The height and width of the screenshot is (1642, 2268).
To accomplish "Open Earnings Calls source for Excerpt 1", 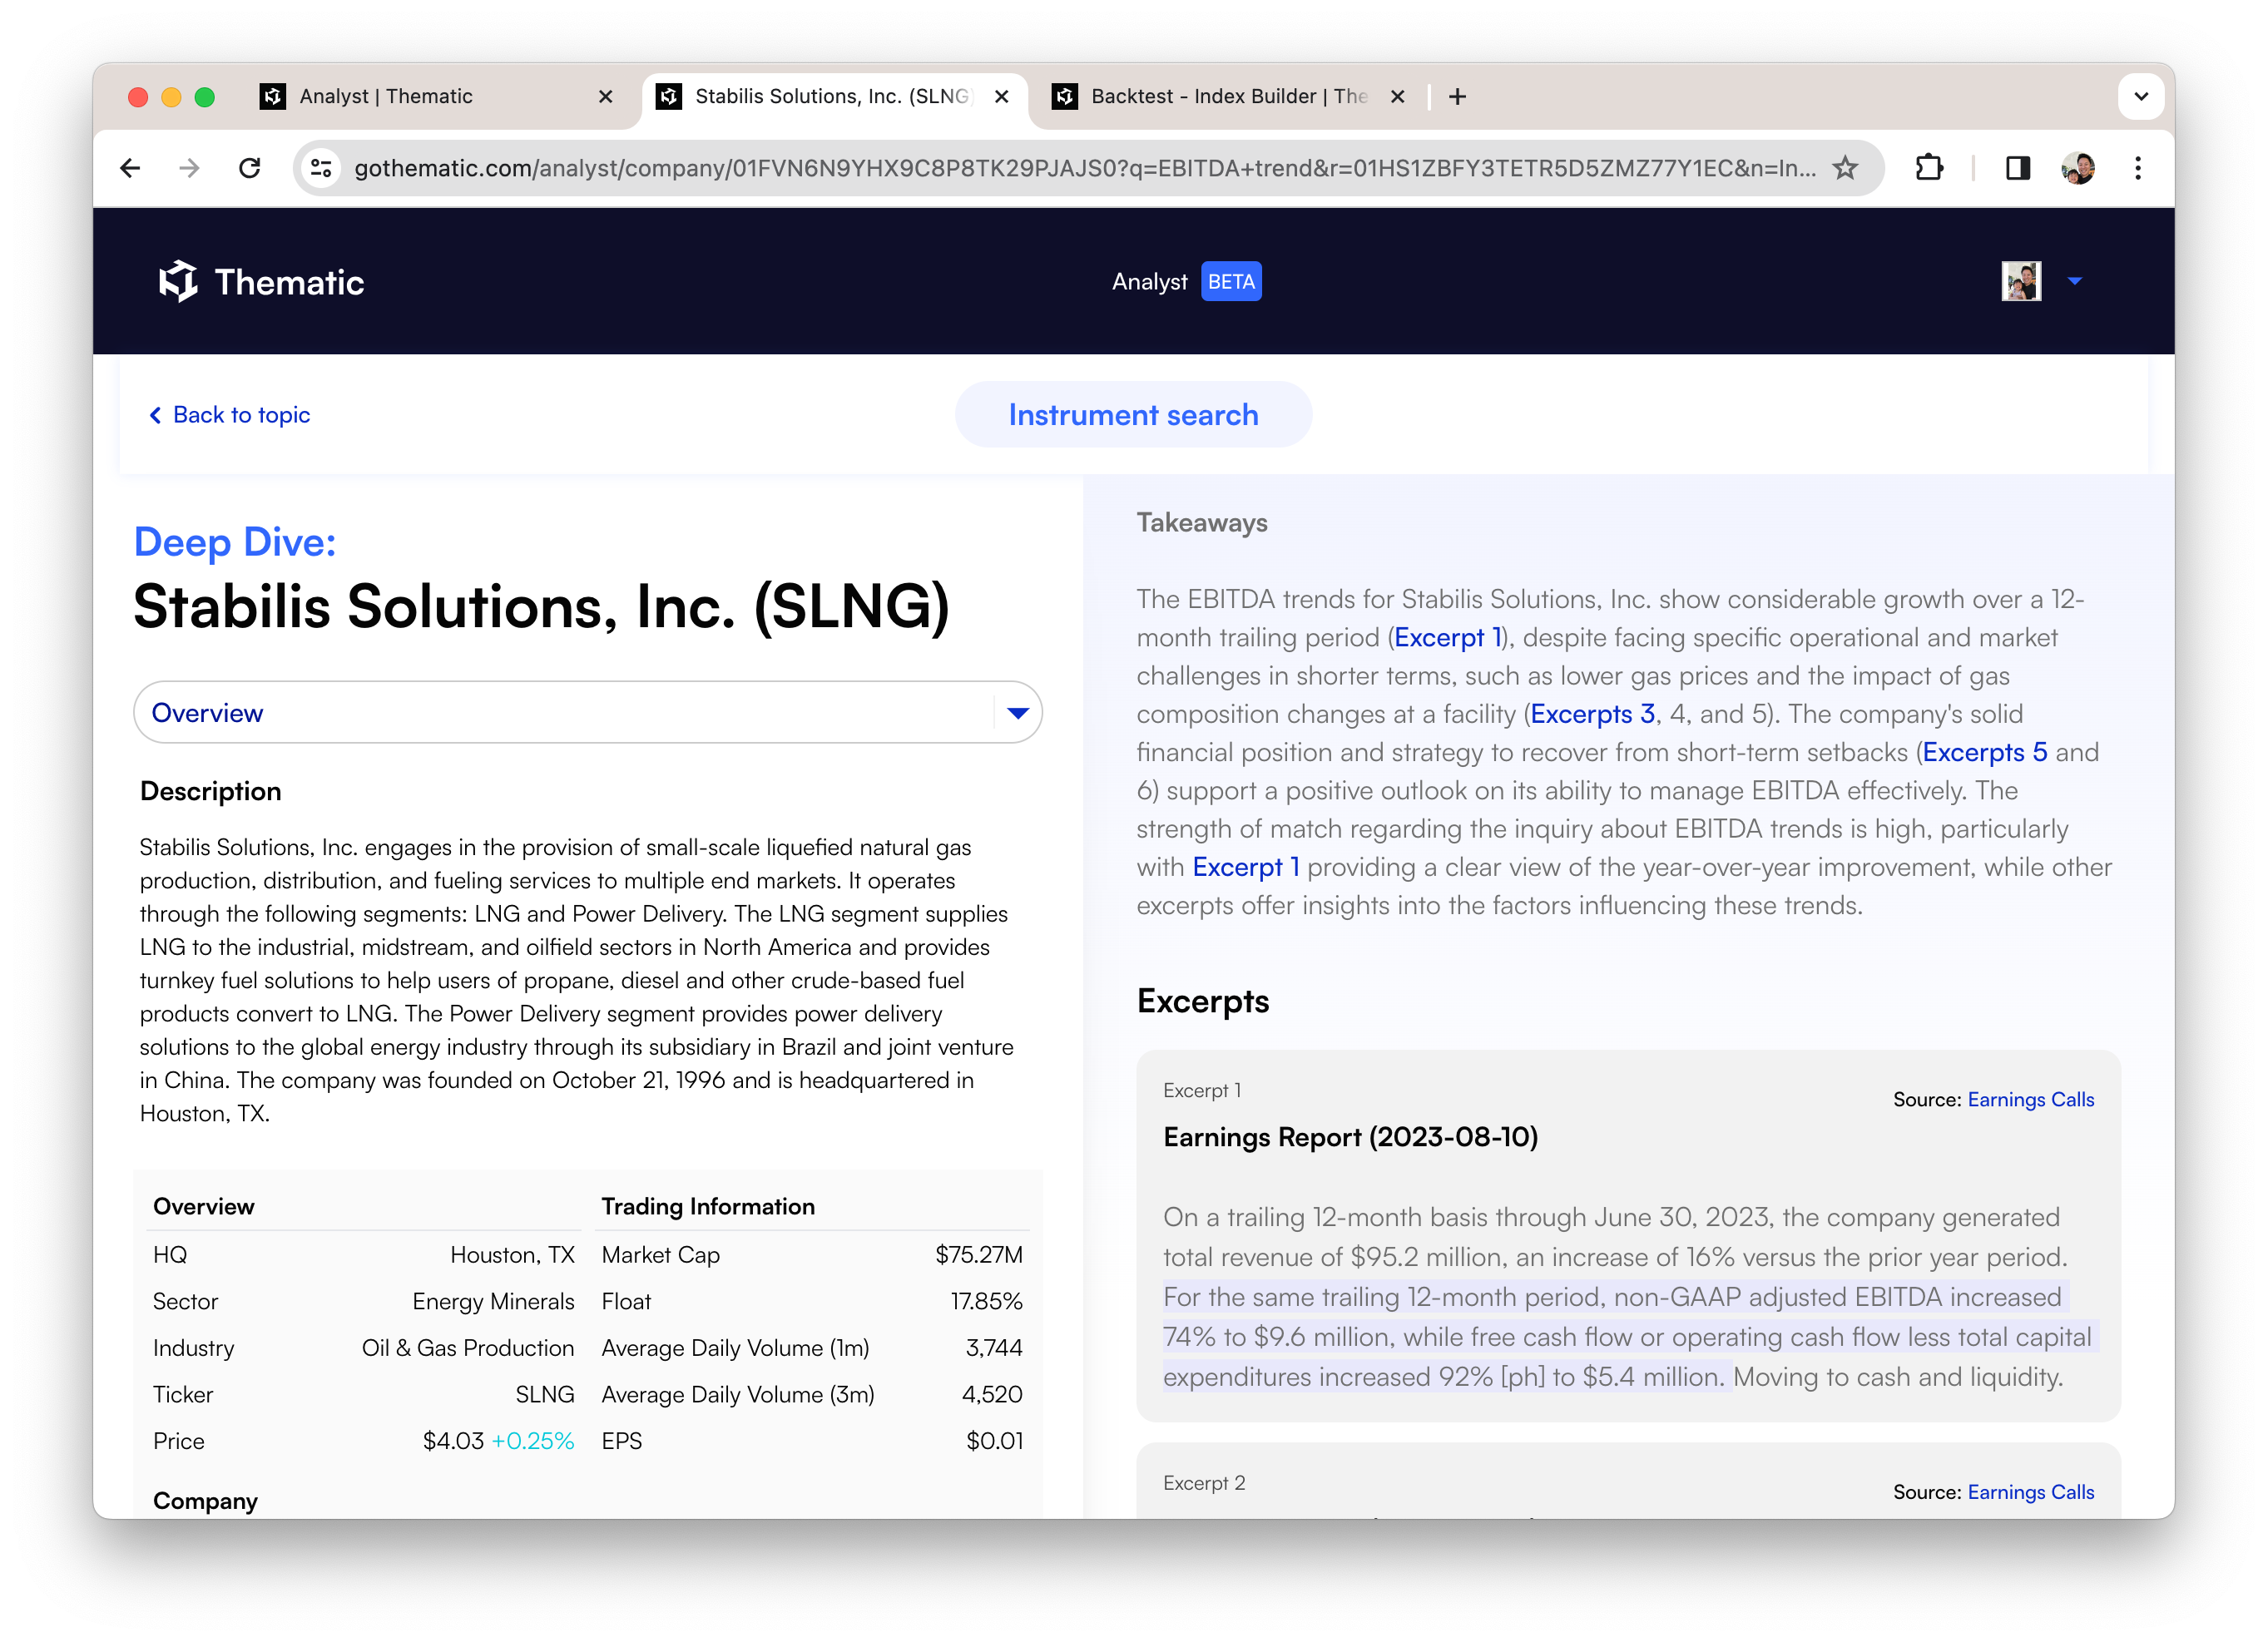I will [x=2030, y=1100].
